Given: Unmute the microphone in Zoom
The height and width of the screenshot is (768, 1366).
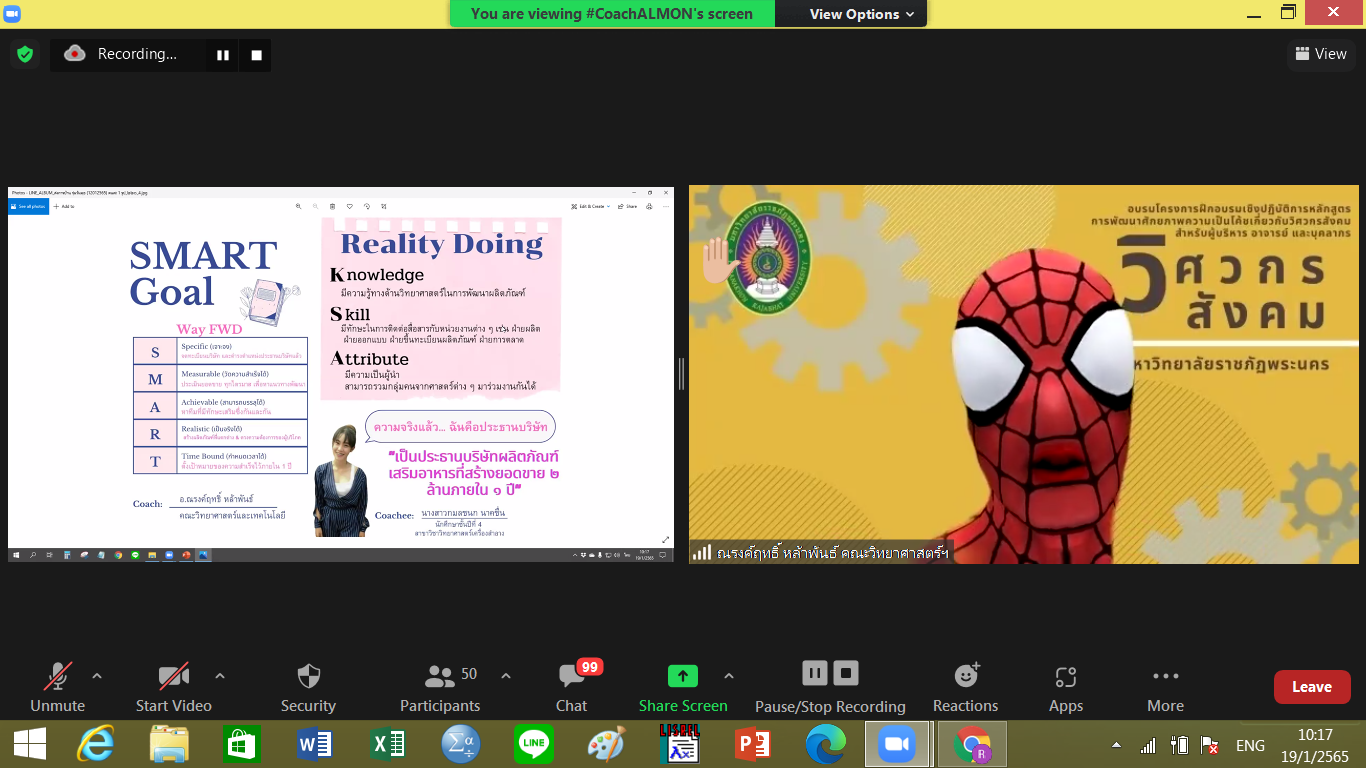Looking at the screenshot, I should click(57, 688).
